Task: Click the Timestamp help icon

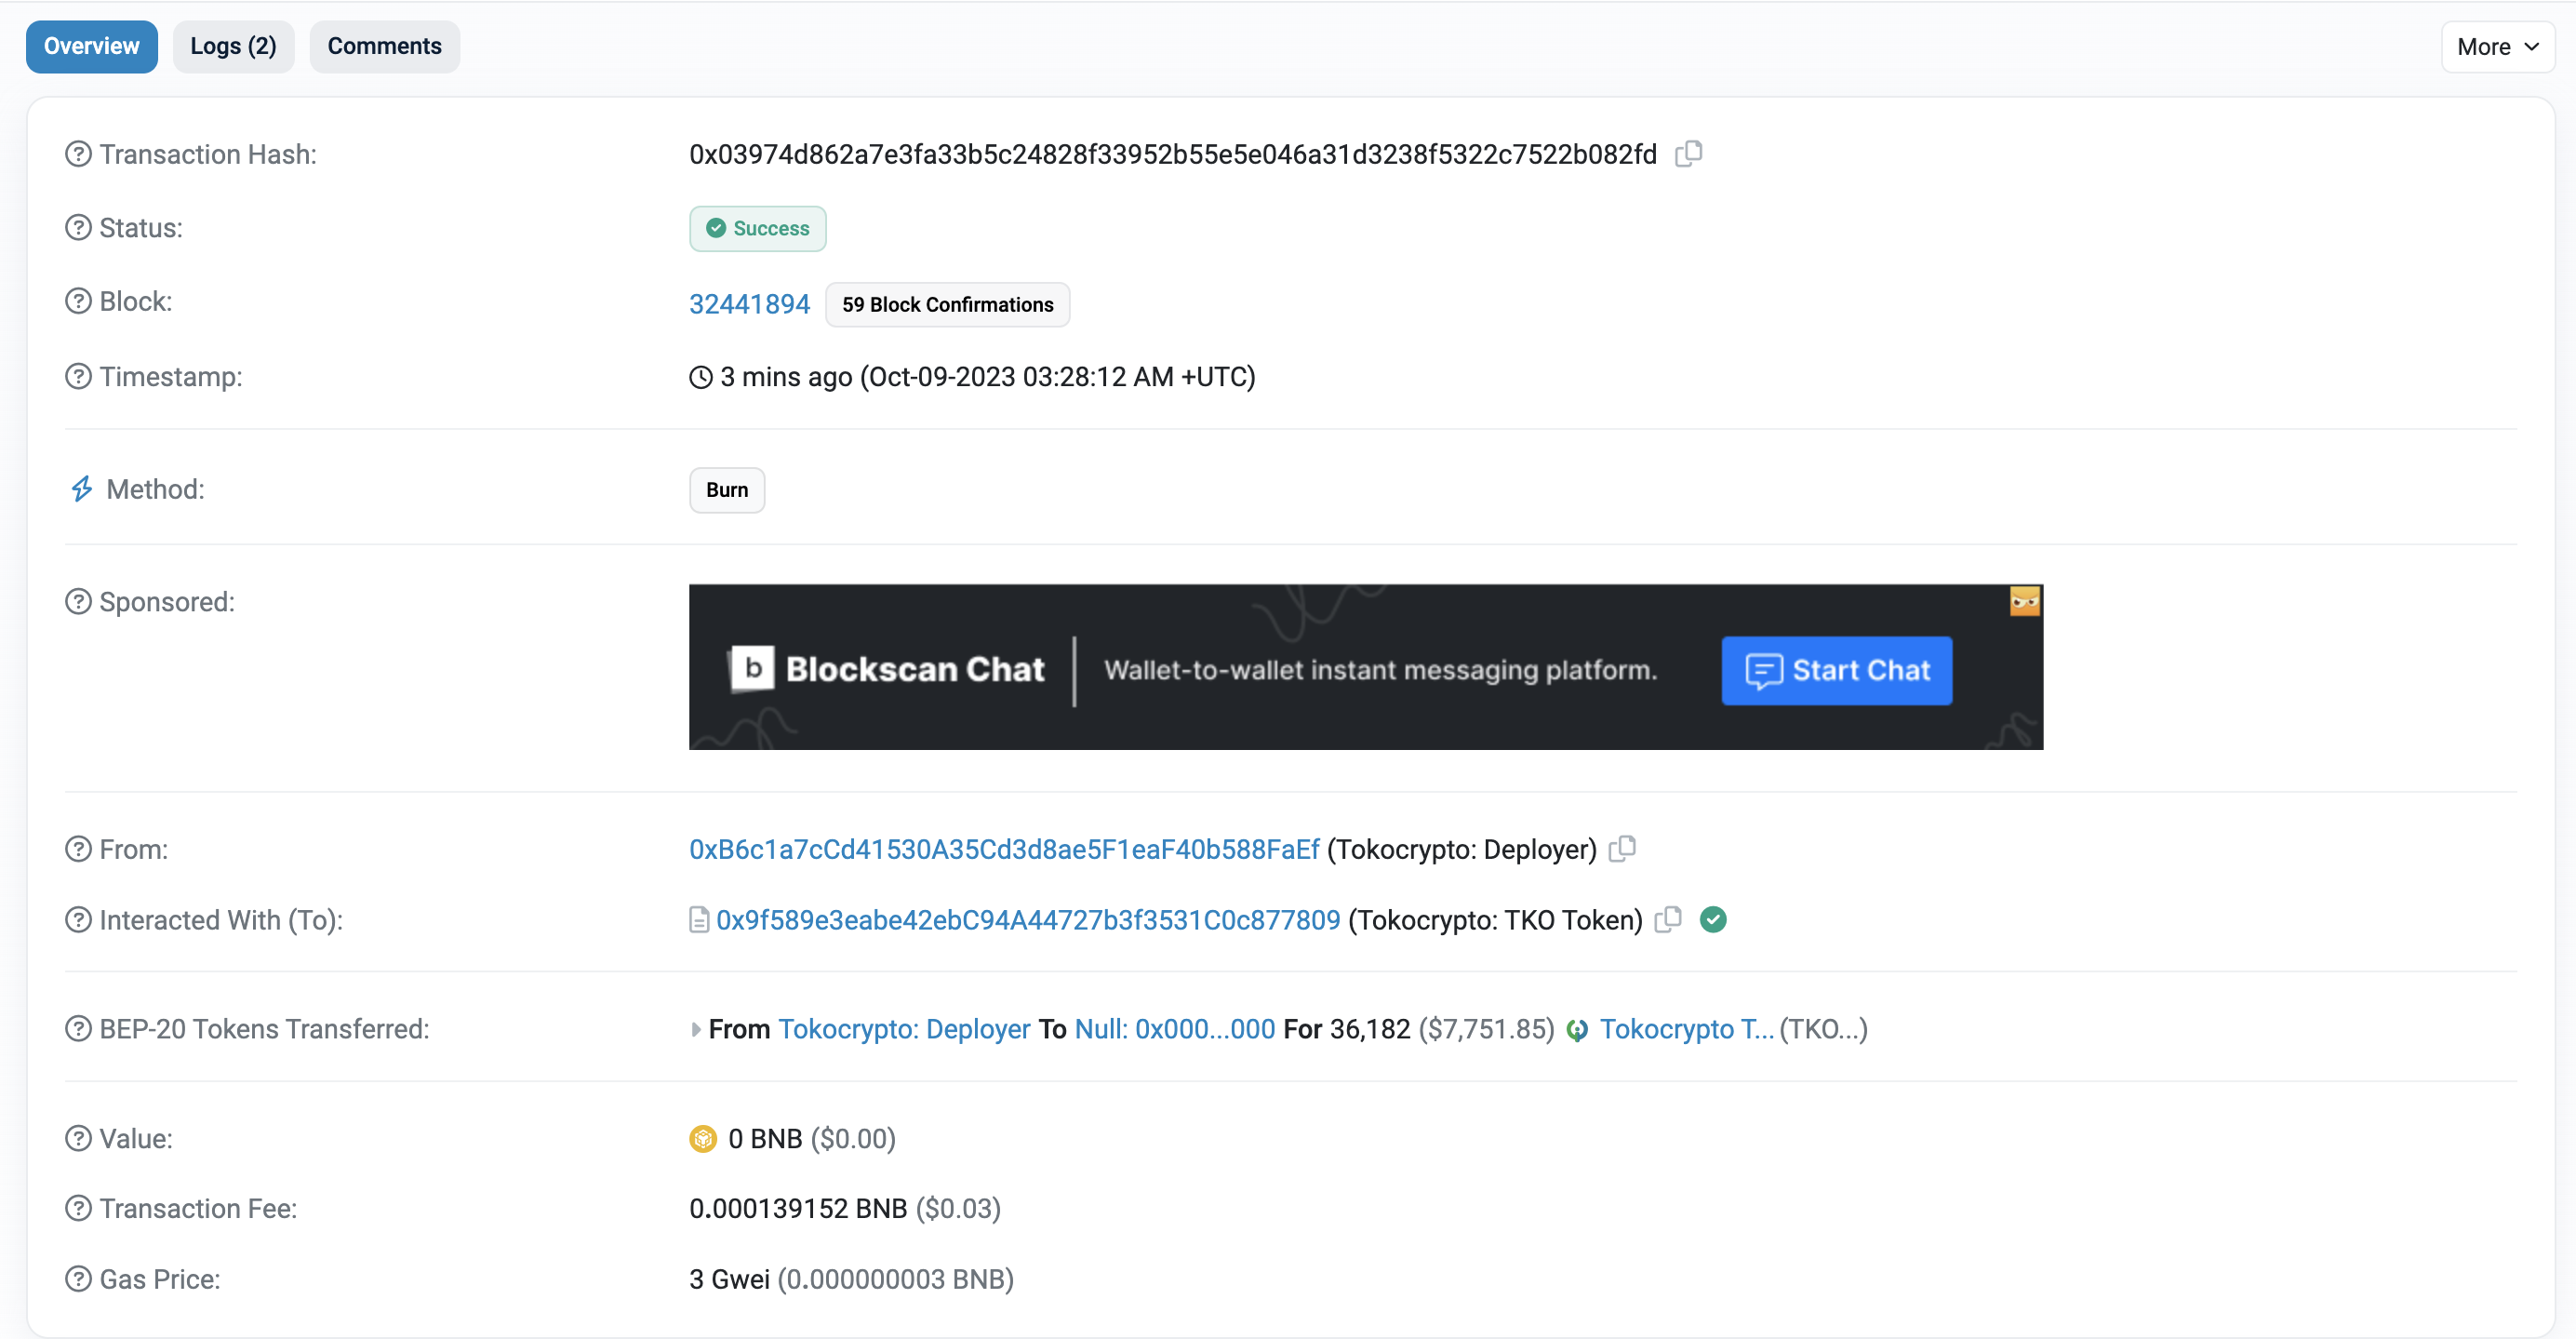Action: (x=78, y=377)
